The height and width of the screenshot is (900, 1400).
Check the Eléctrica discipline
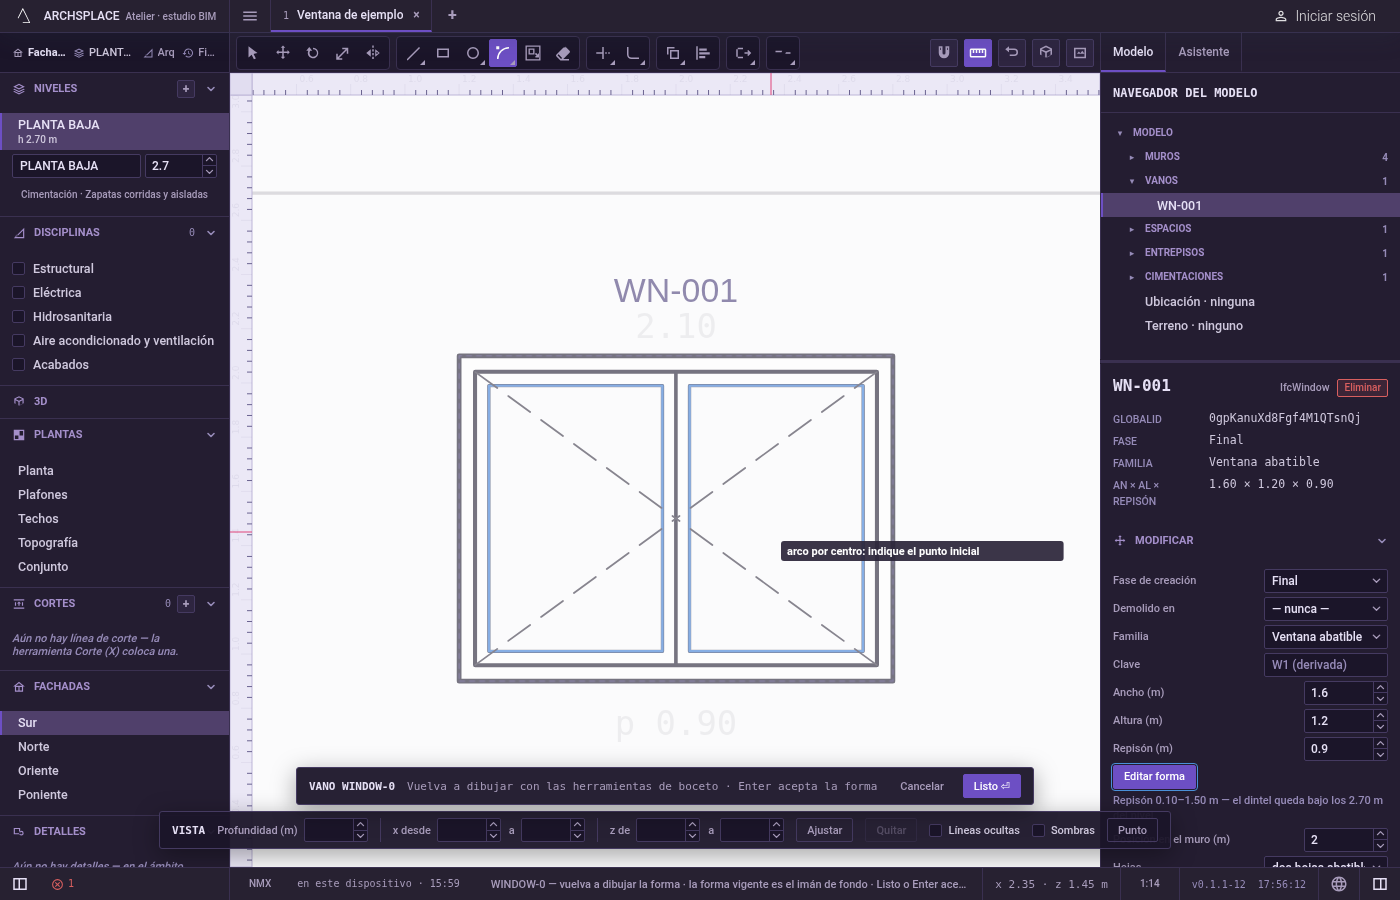tap(18, 293)
